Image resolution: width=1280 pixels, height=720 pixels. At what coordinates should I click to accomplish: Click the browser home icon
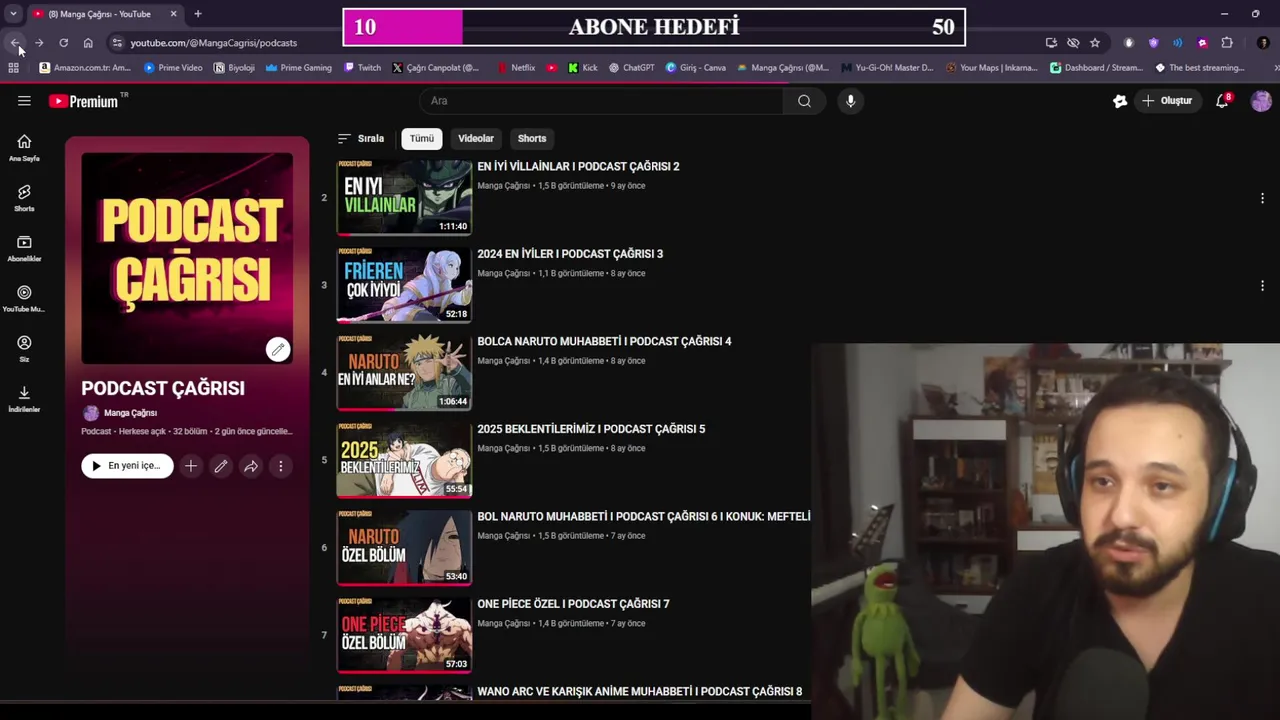[x=88, y=43]
